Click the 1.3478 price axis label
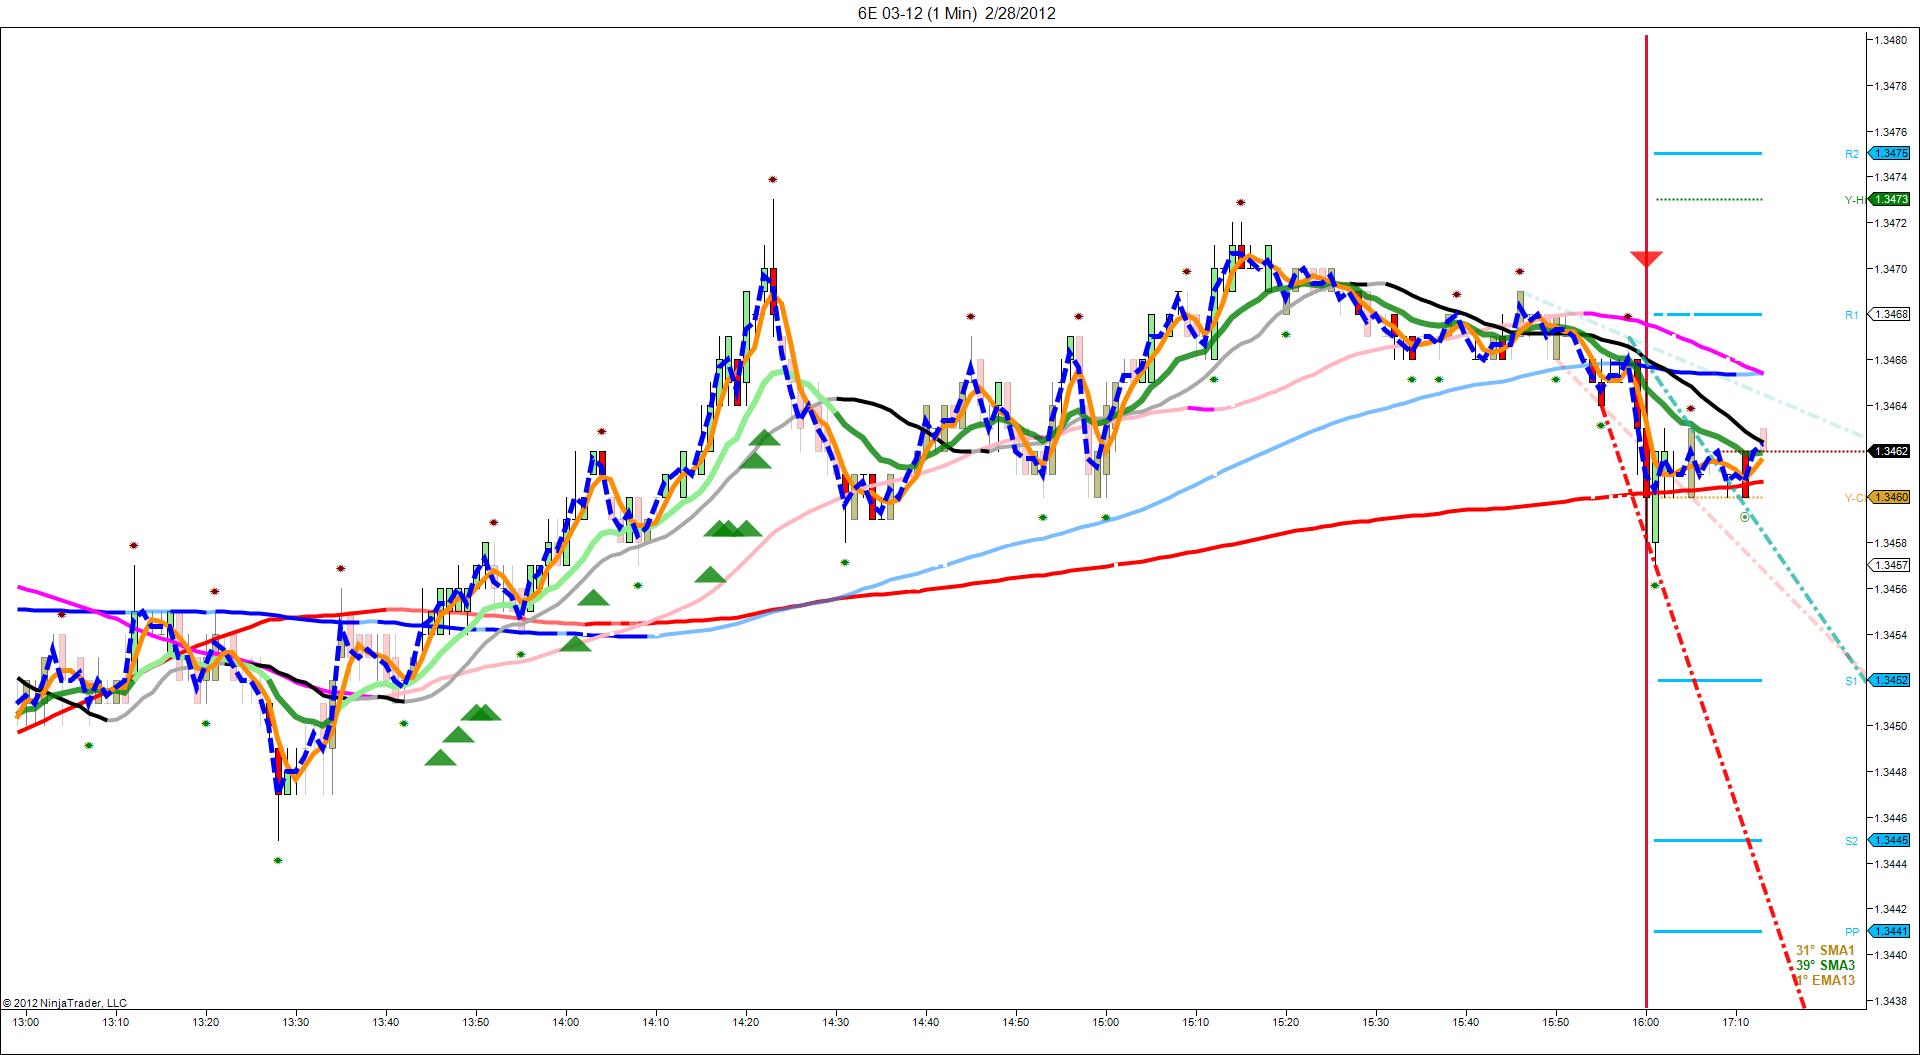1920x1055 pixels. click(x=1890, y=86)
